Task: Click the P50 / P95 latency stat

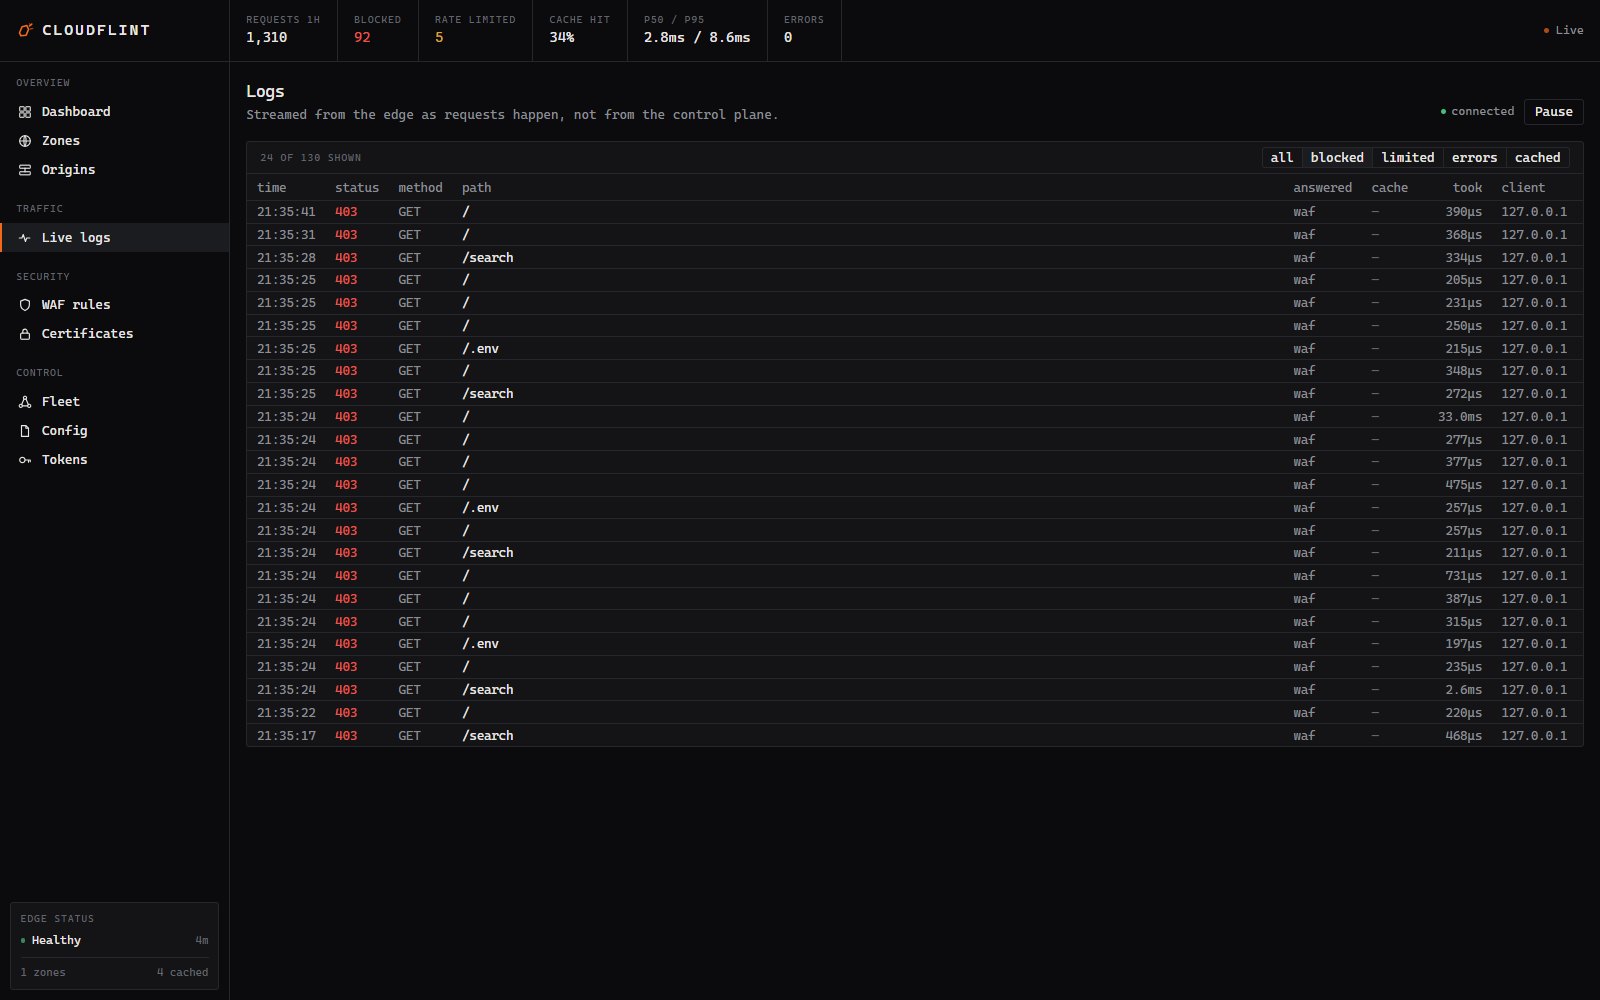Action: coord(697,30)
